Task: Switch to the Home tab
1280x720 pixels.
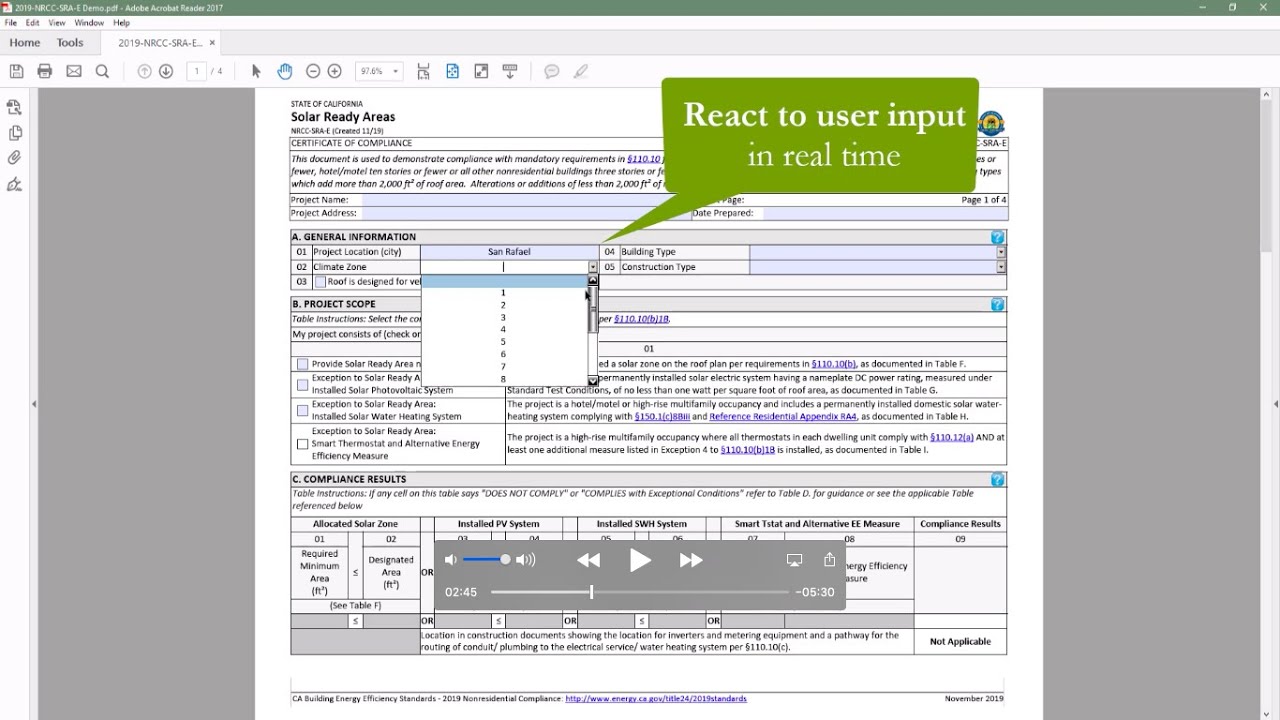Action: coord(25,43)
